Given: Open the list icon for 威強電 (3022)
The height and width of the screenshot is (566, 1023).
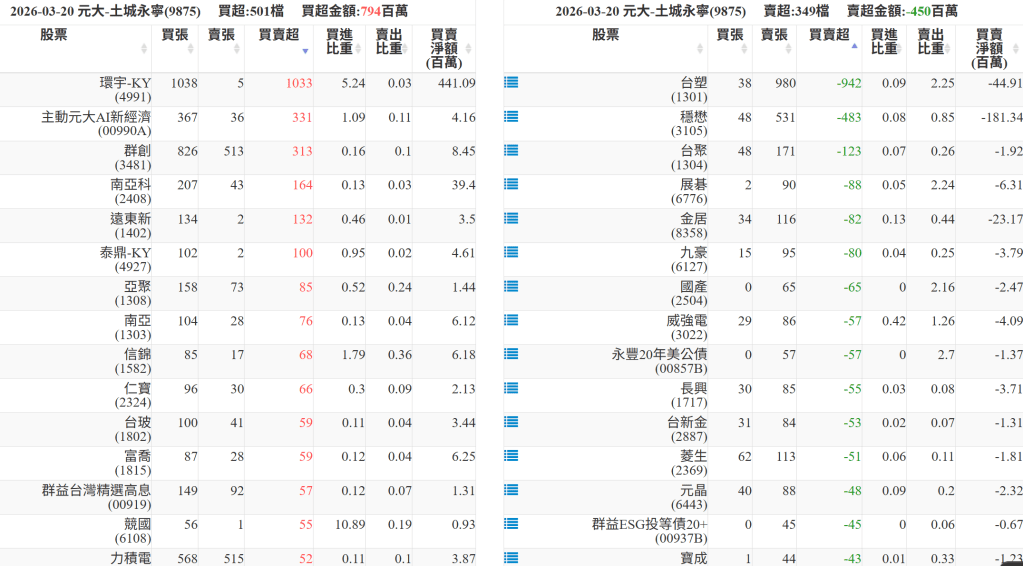Looking at the screenshot, I should (x=511, y=321).
